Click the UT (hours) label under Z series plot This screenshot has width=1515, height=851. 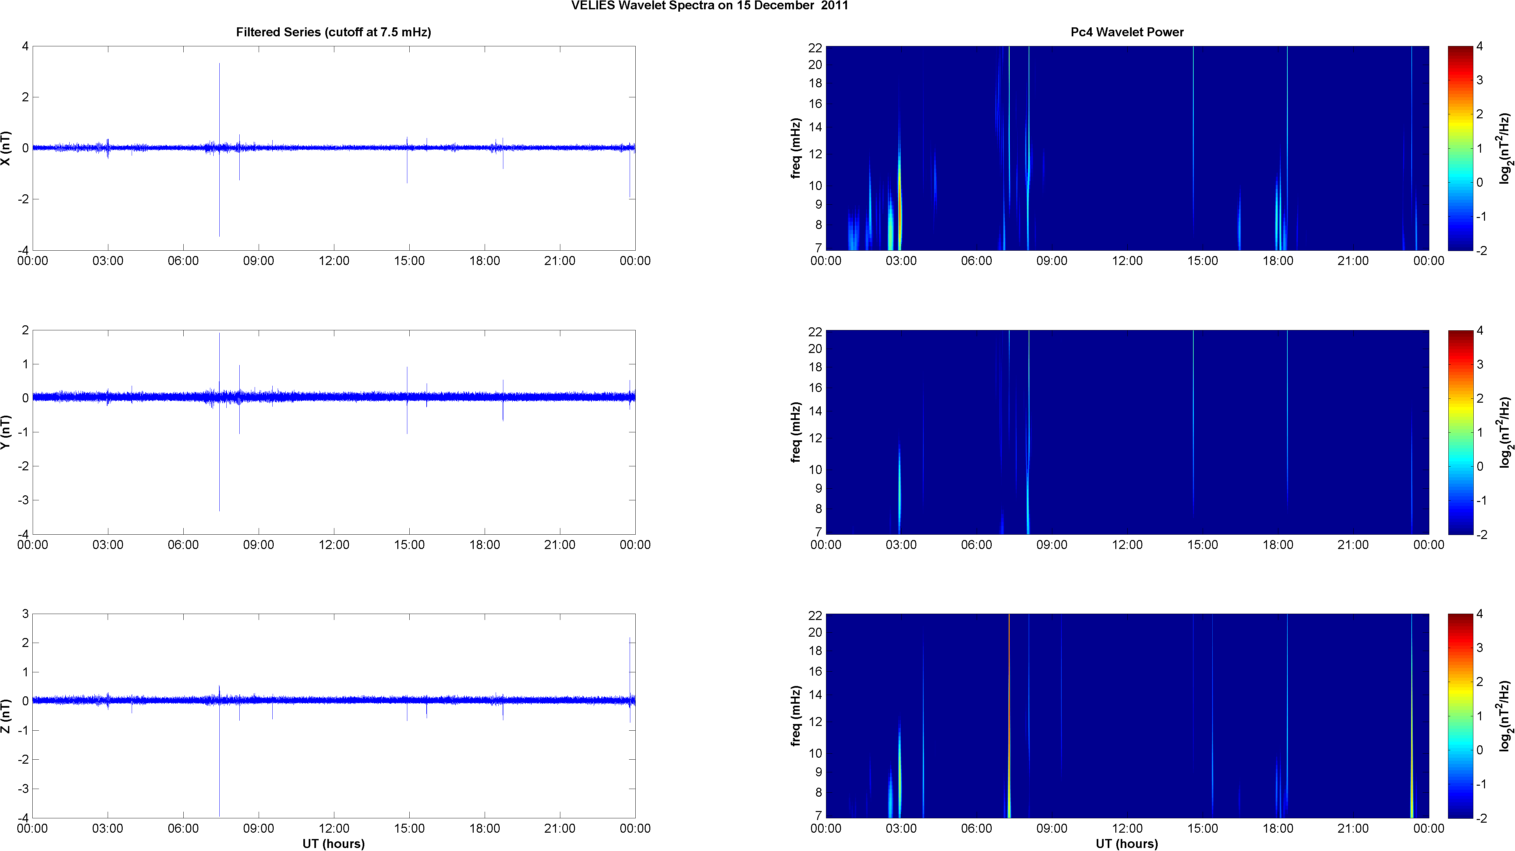pyautogui.click(x=333, y=844)
